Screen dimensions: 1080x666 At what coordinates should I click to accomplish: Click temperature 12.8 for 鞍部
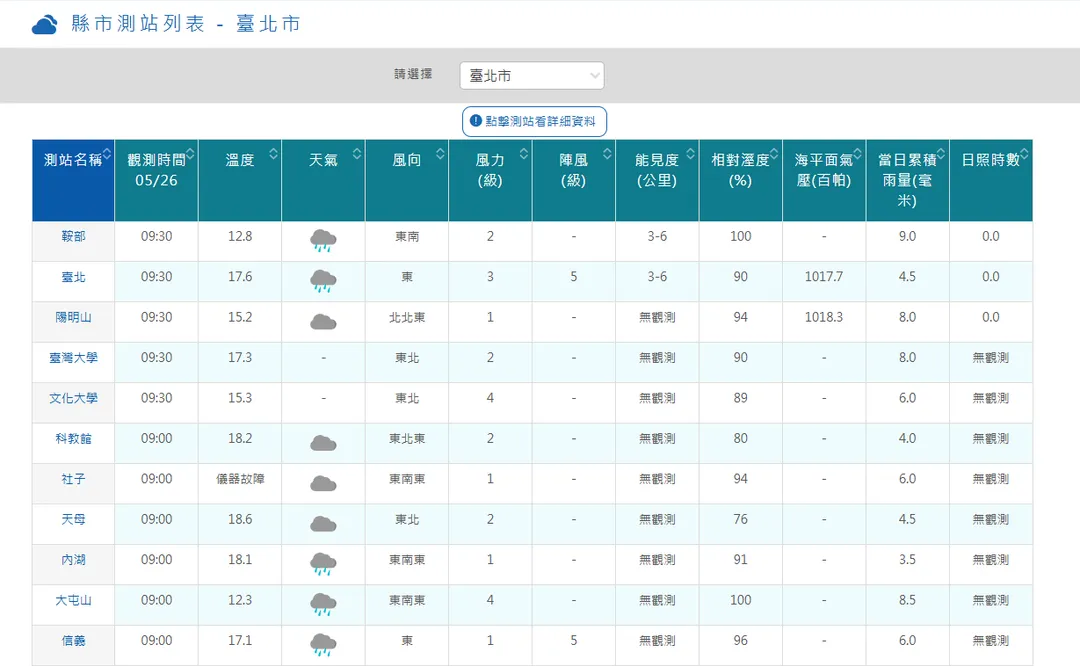point(240,236)
